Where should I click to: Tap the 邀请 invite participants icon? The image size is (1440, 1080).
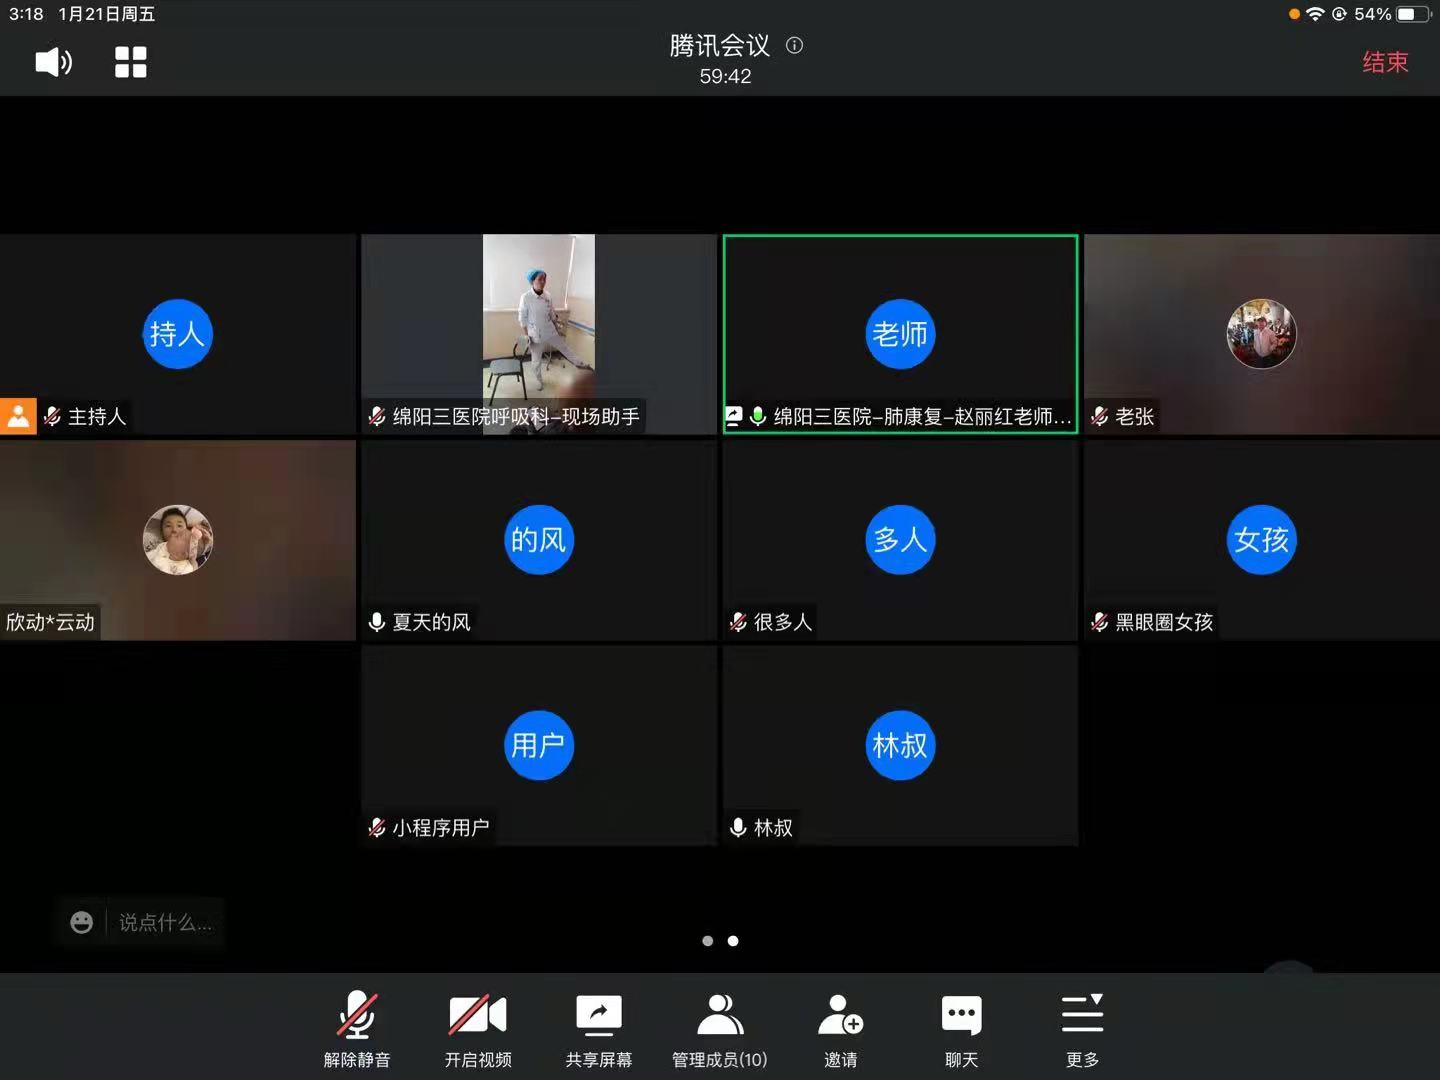(x=841, y=1014)
